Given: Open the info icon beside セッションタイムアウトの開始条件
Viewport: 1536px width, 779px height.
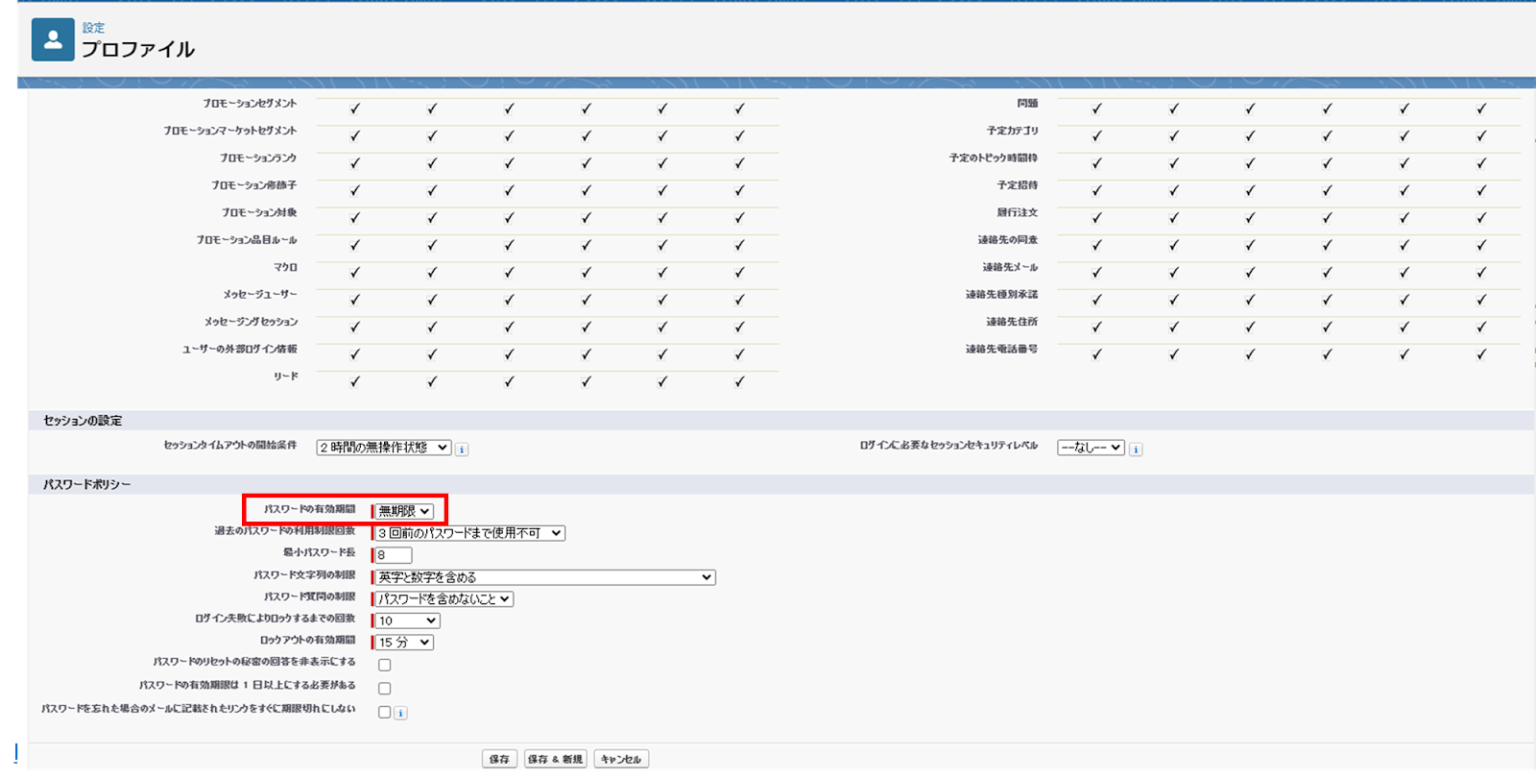Looking at the screenshot, I should [x=462, y=449].
